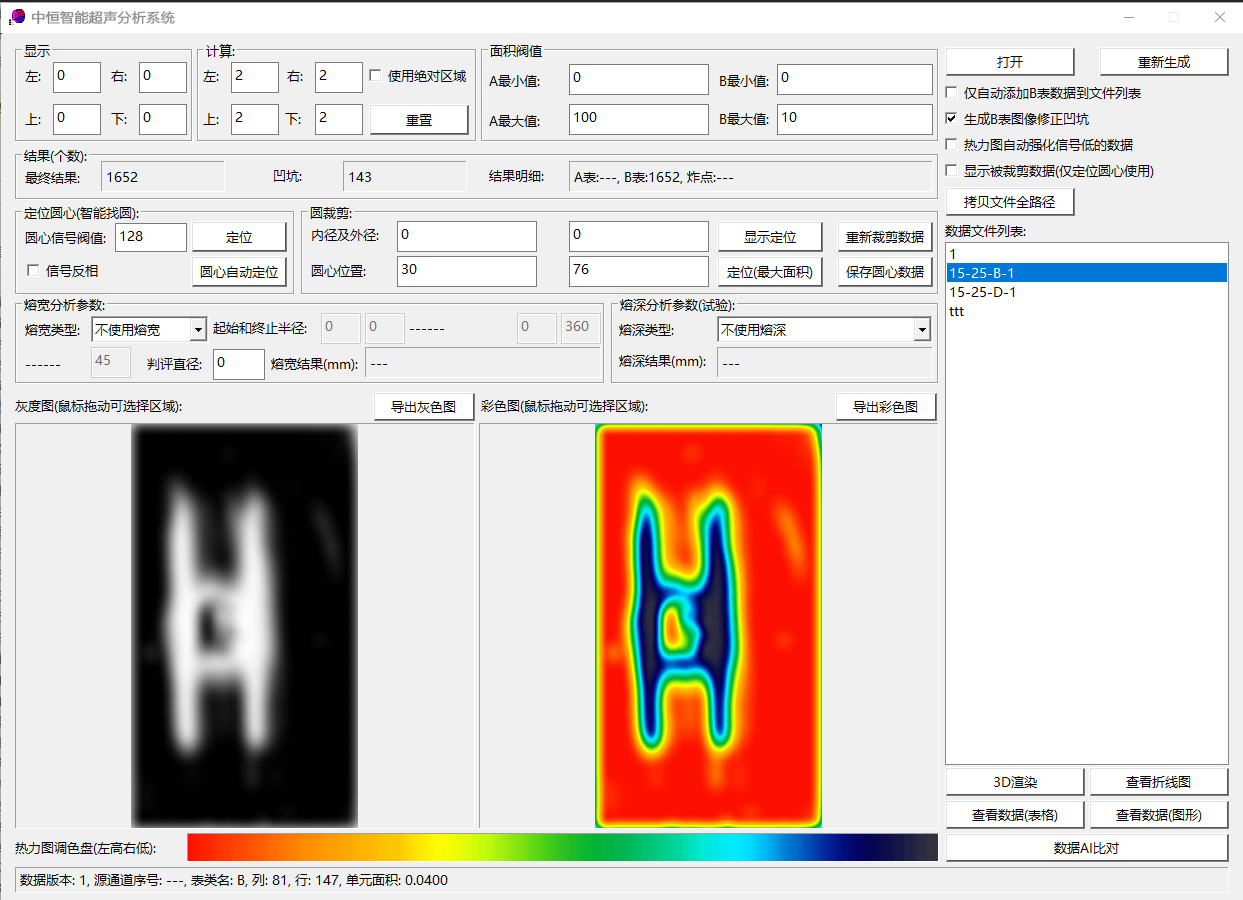Click 查看折线图 button
This screenshot has height=900, width=1243.
[1159, 782]
